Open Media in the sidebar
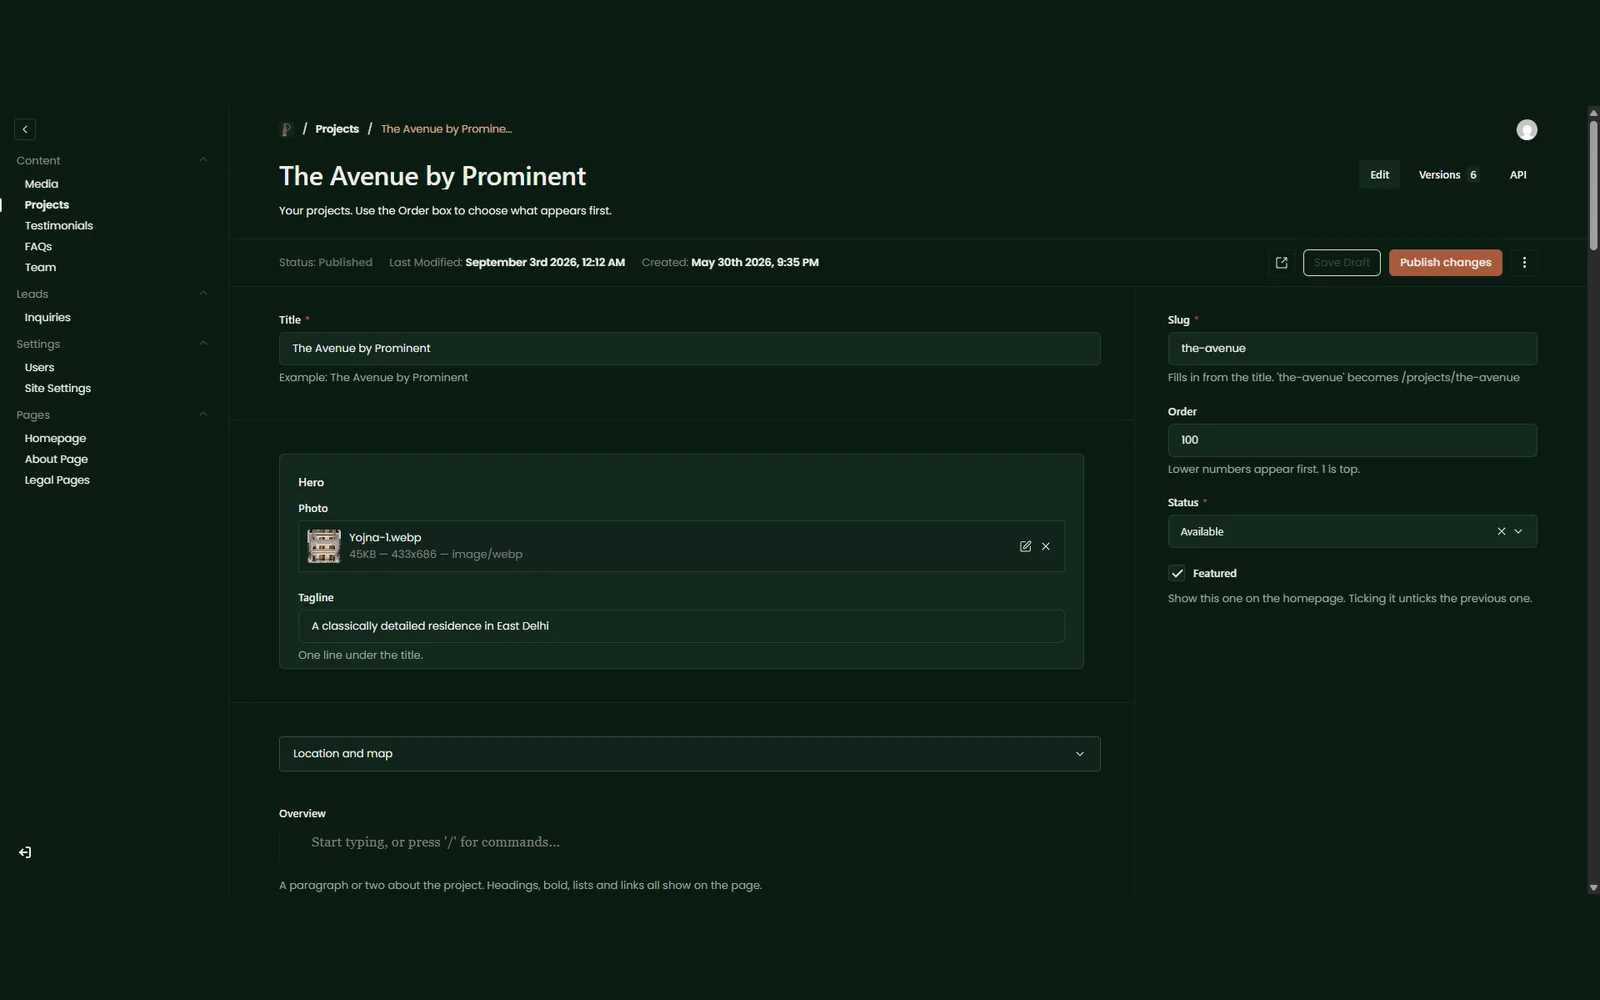 (x=41, y=184)
